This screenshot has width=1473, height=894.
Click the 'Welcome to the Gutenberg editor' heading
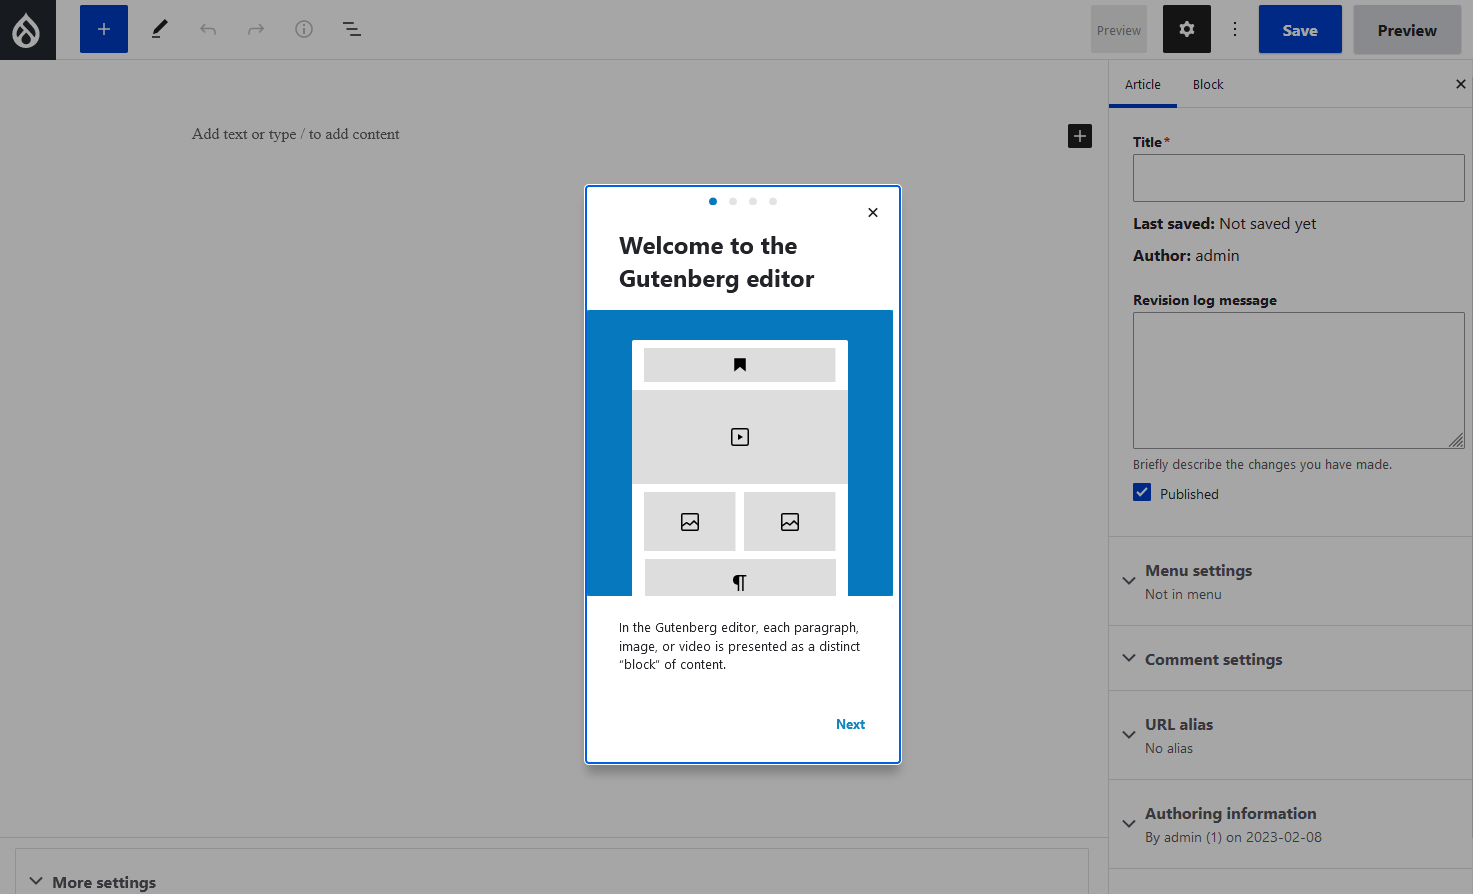tap(716, 262)
